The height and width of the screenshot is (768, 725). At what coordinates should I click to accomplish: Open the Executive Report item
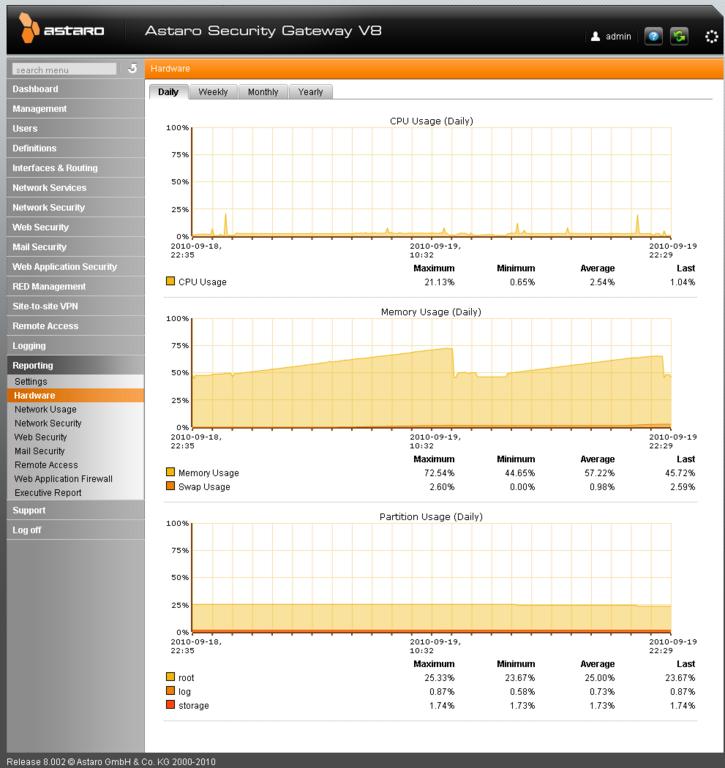tap(75, 493)
